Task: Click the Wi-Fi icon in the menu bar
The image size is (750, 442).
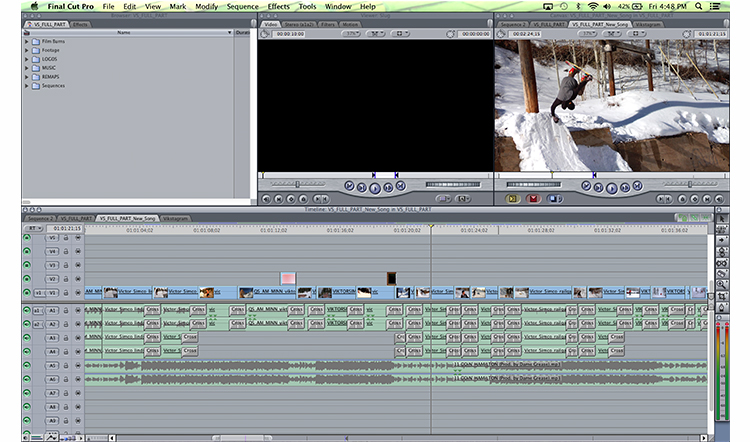Action: pyautogui.click(x=593, y=6)
